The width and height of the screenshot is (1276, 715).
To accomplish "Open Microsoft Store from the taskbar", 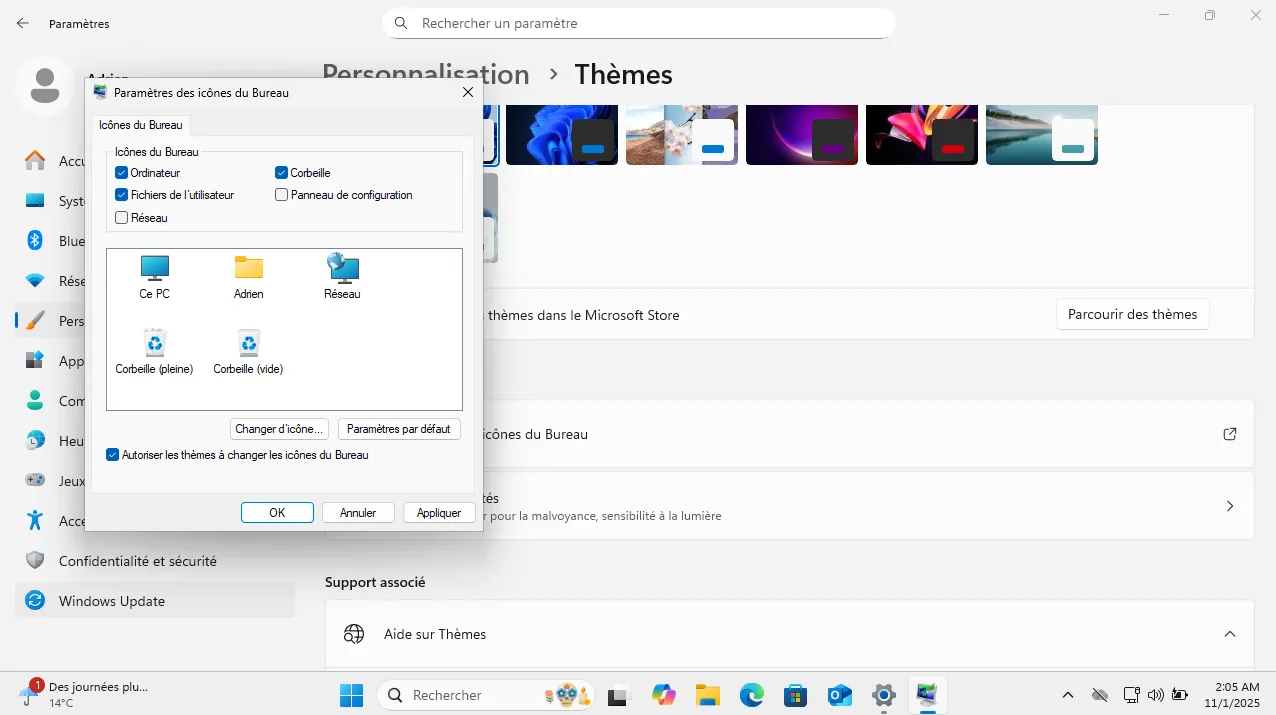I will click(795, 694).
